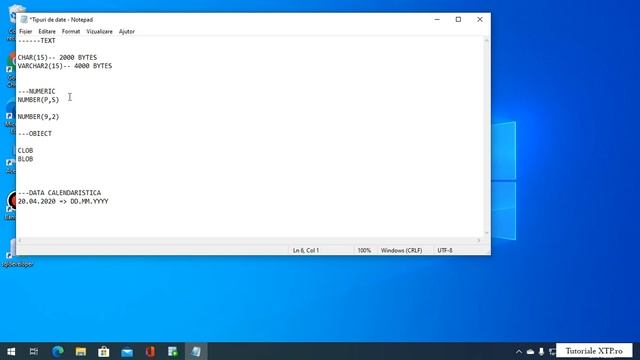Screen dimensions: 640x360
Task: Minimize the Notepad window
Action: coord(437,20)
